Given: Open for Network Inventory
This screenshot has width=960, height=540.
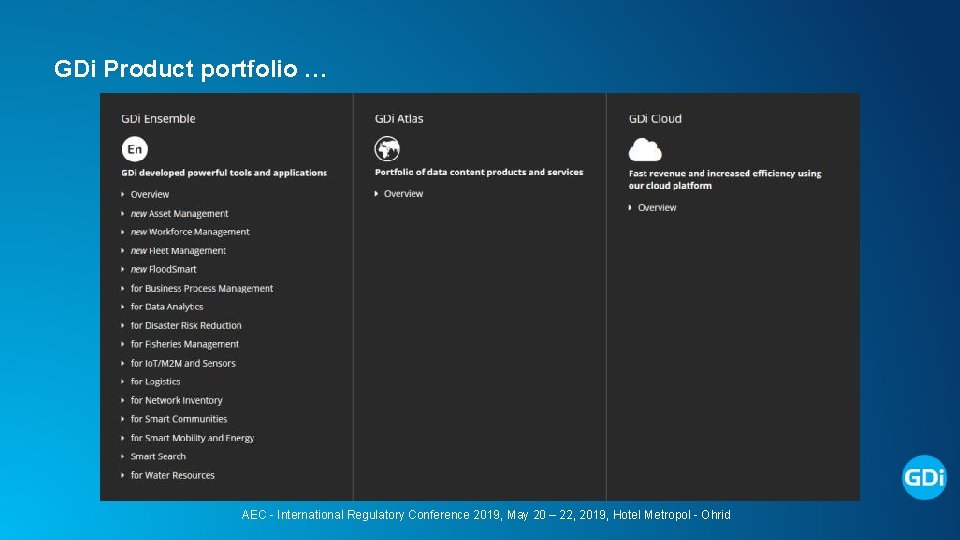Looking at the screenshot, I should pyautogui.click(x=176, y=400).
